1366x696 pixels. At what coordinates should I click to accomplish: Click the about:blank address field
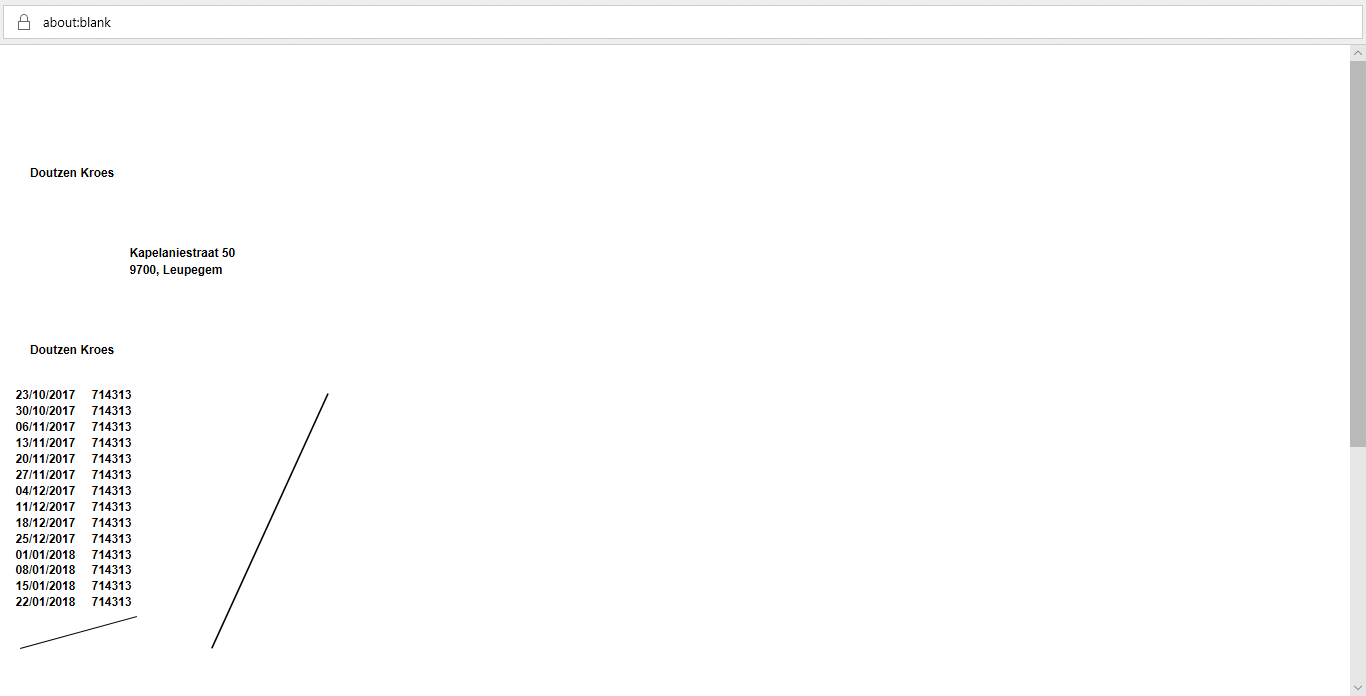pyautogui.click(x=683, y=22)
